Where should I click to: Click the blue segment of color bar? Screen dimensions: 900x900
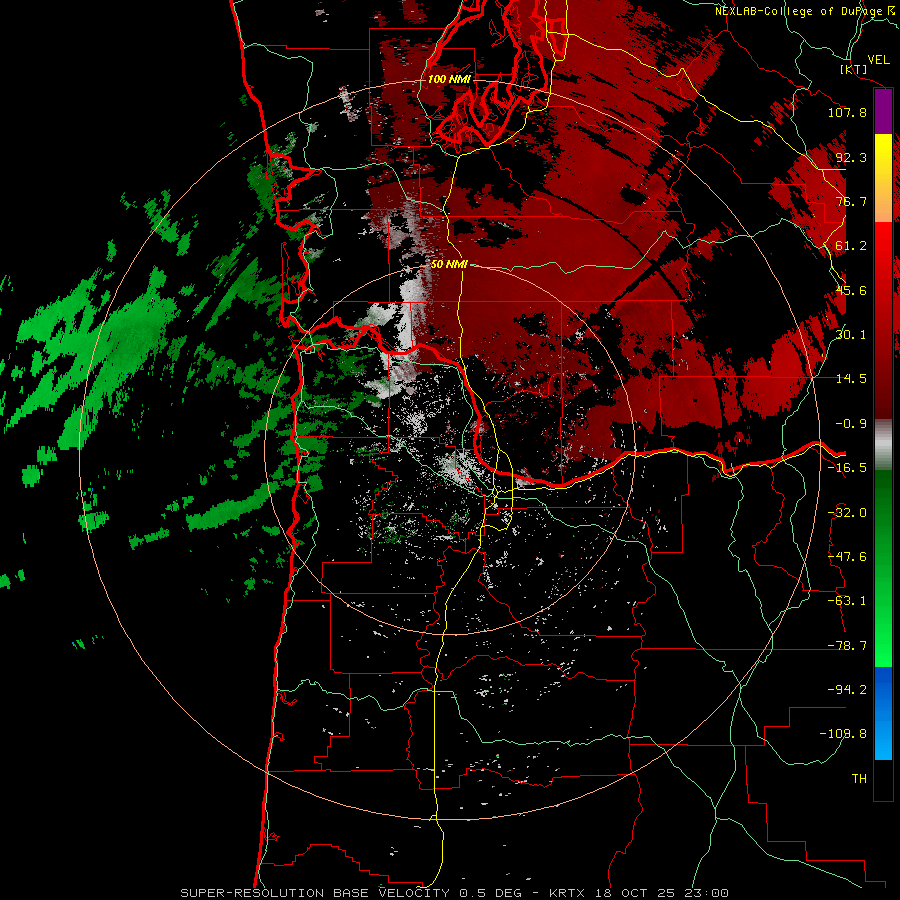(883, 713)
